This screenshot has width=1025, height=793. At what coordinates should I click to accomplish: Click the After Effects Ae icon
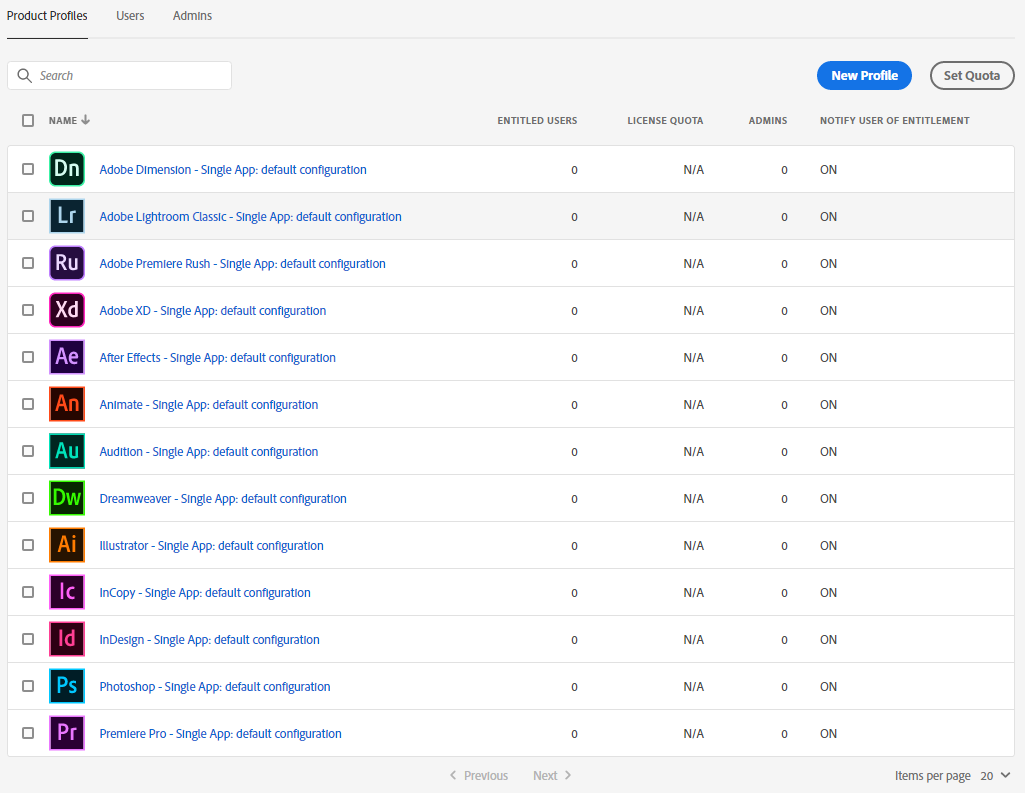click(x=67, y=358)
